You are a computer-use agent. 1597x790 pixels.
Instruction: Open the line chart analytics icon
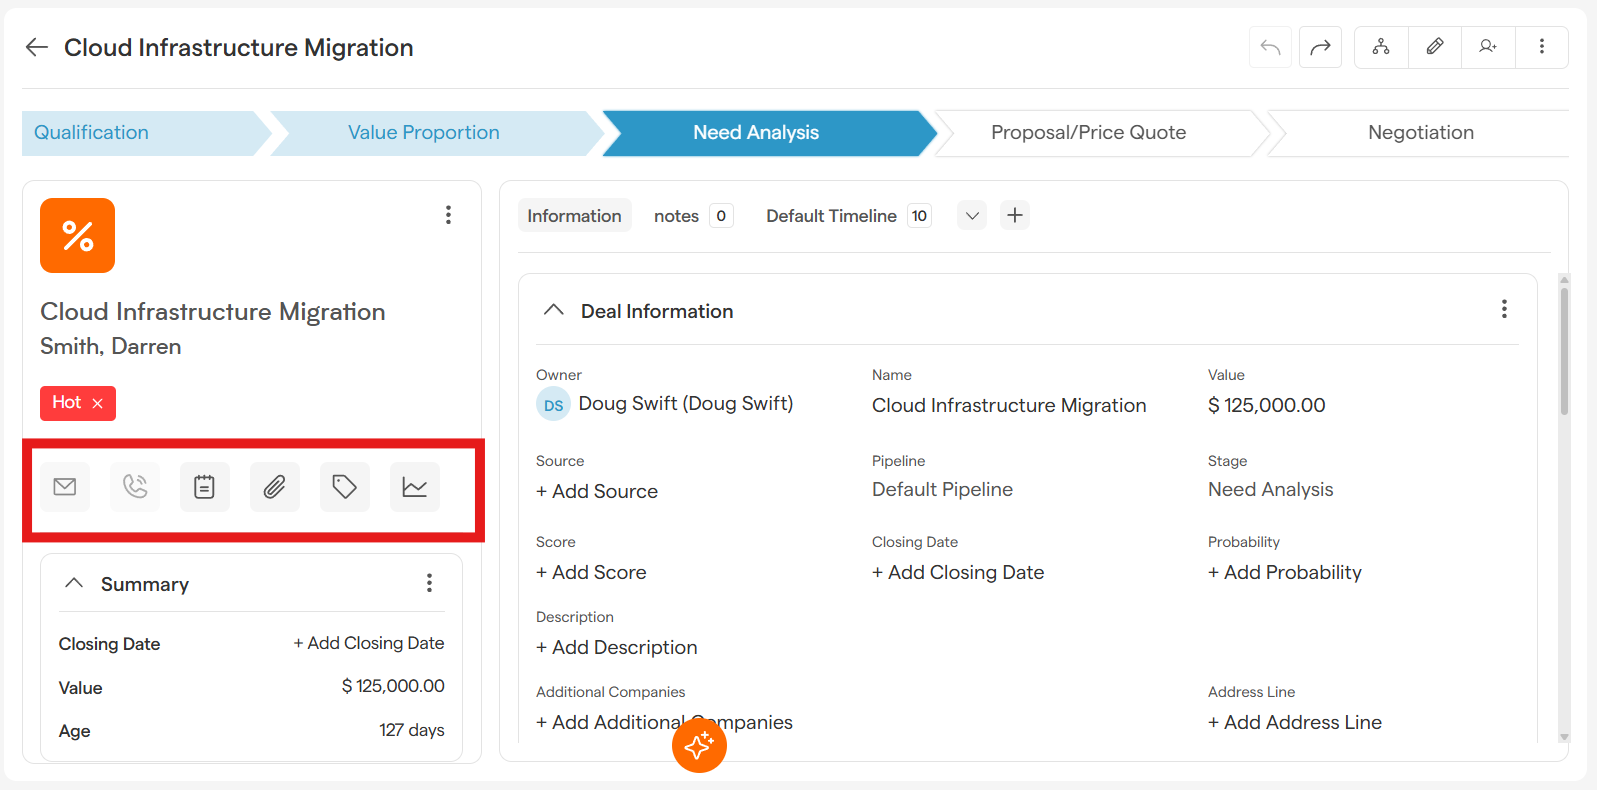[x=415, y=487]
